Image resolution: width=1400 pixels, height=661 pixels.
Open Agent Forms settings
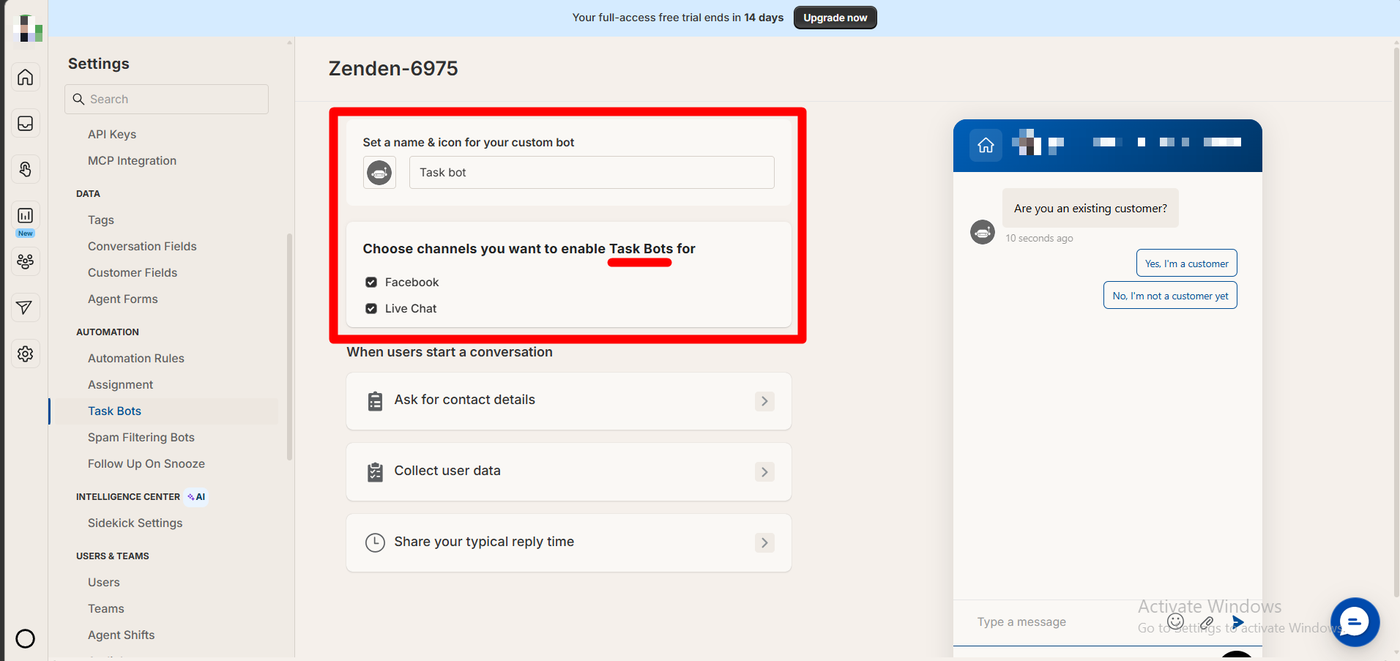(123, 299)
